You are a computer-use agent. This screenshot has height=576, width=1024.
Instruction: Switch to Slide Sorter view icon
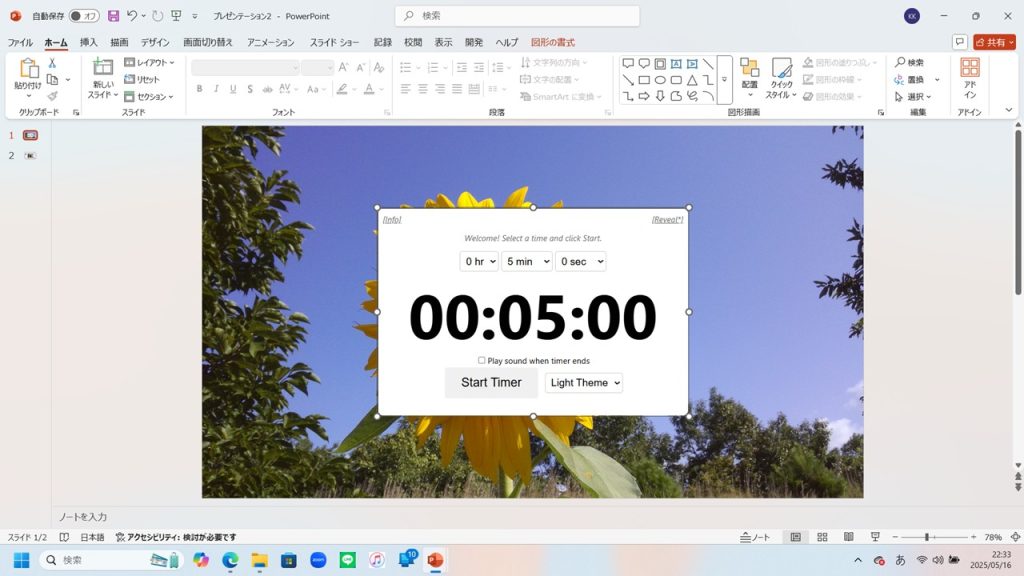pyautogui.click(x=822, y=537)
